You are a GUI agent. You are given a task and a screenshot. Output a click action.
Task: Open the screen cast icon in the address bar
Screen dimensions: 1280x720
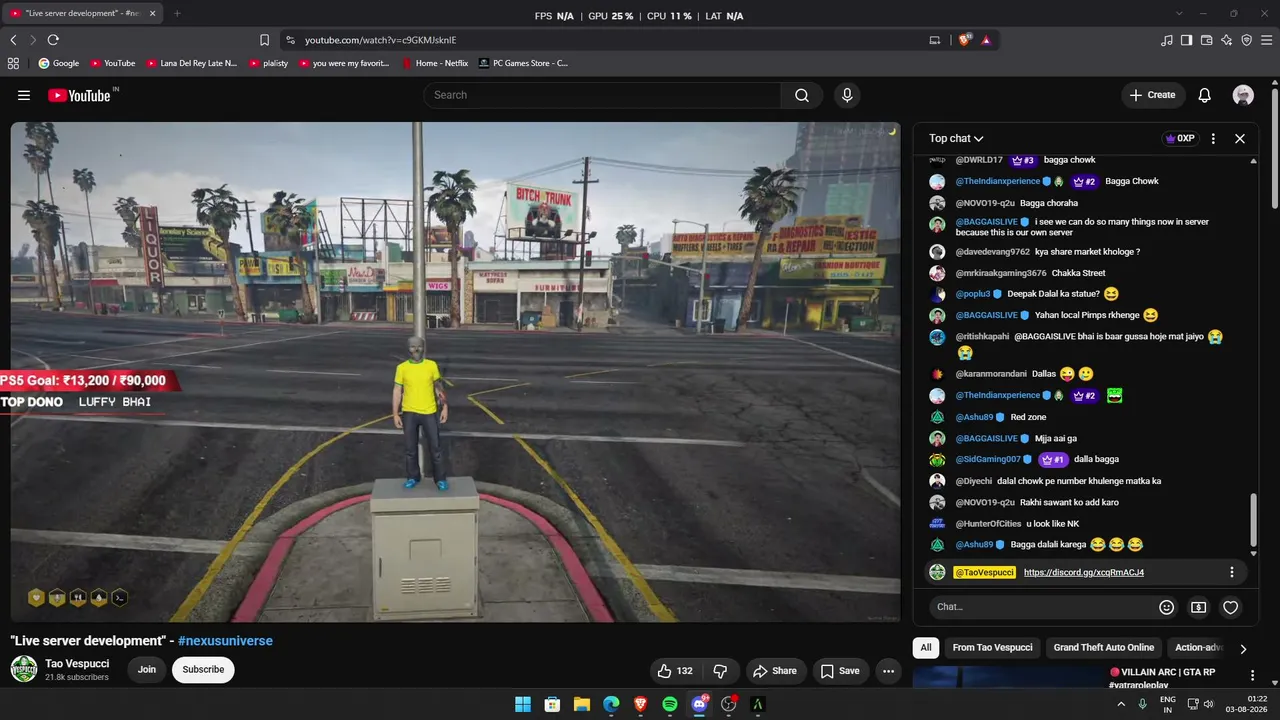pyautogui.click(x=935, y=40)
